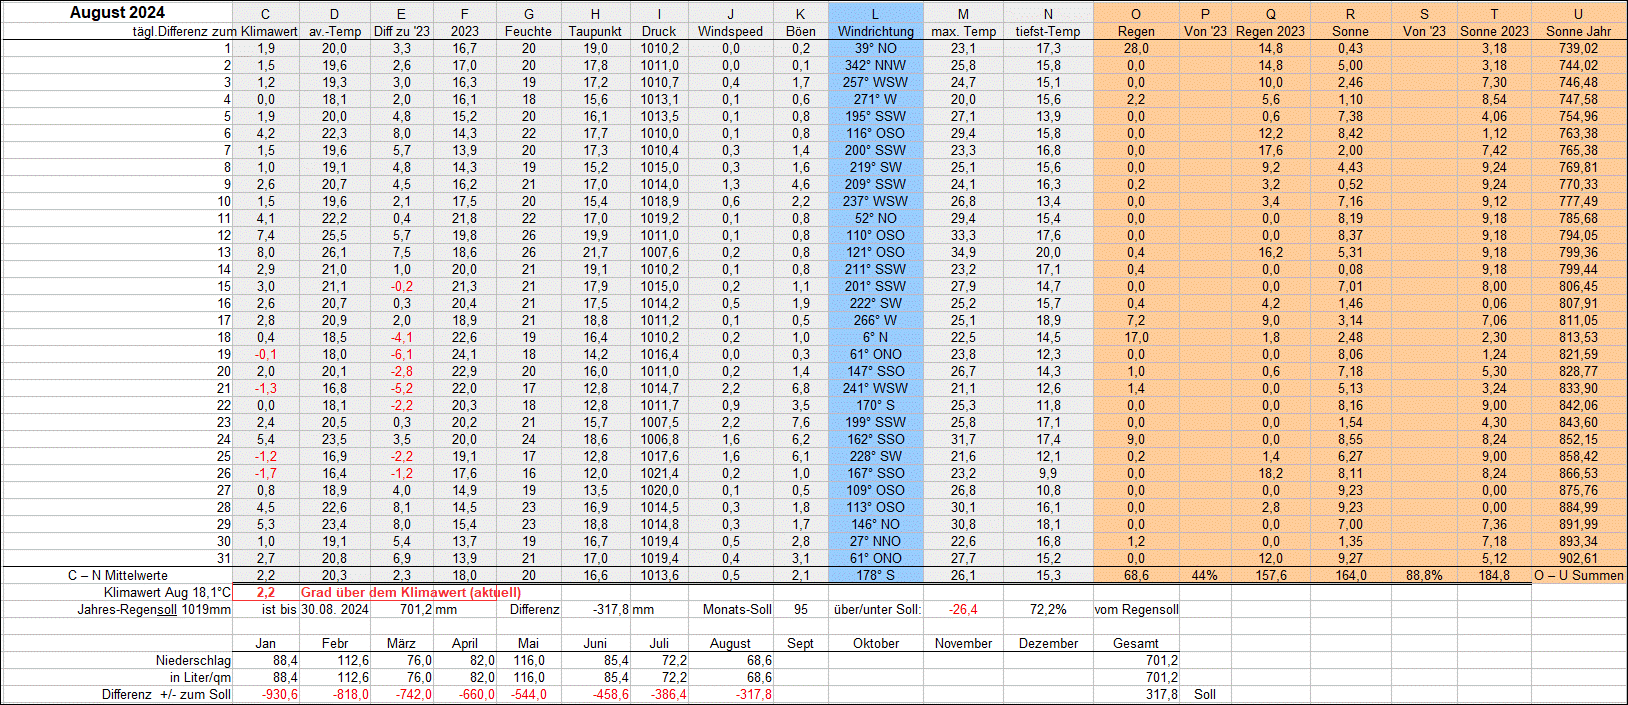Screen dimensions: 1628x705
Task: Select Regen value '28,0' on day 1
Action: (1136, 48)
